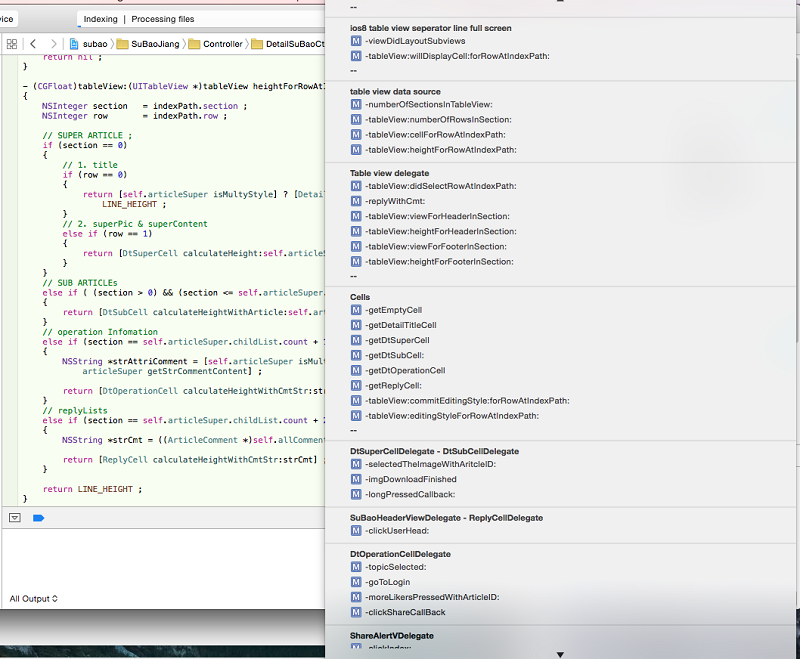Click the SuBaoJiang folder icon in breadcrumb
This screenshot has width=800, height=659.
(x=123, y=44)
